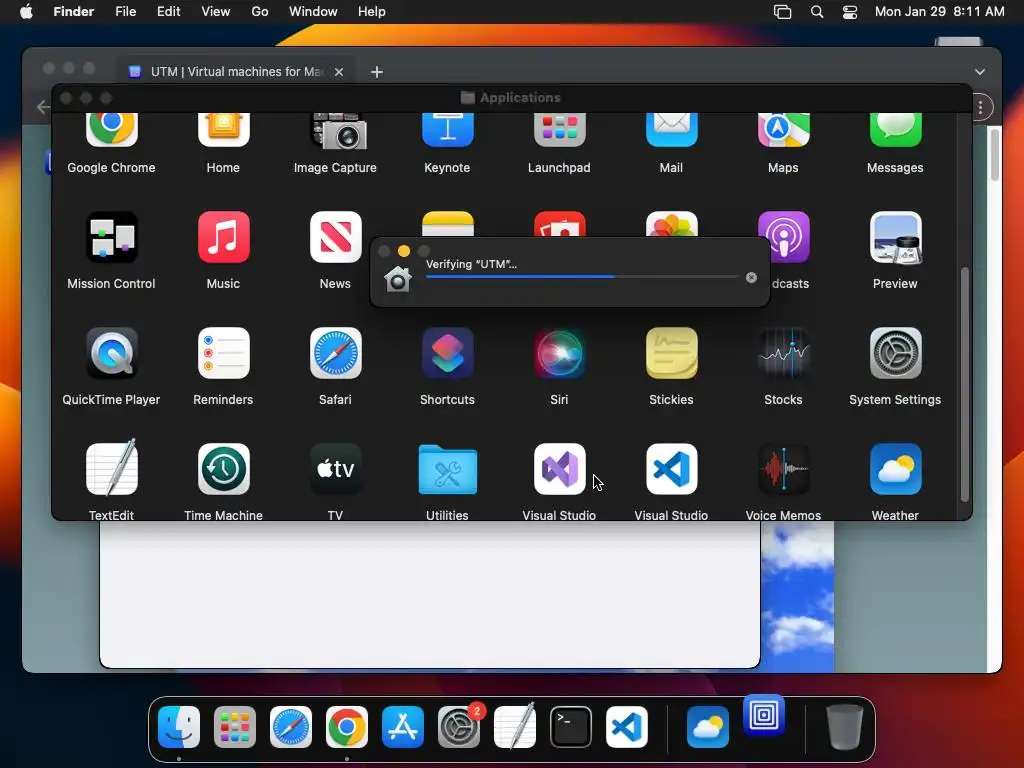Image resolution: width=1024 pixels, height=768 pixels.
Task: Open the Go menu
Action: (260, 12)
